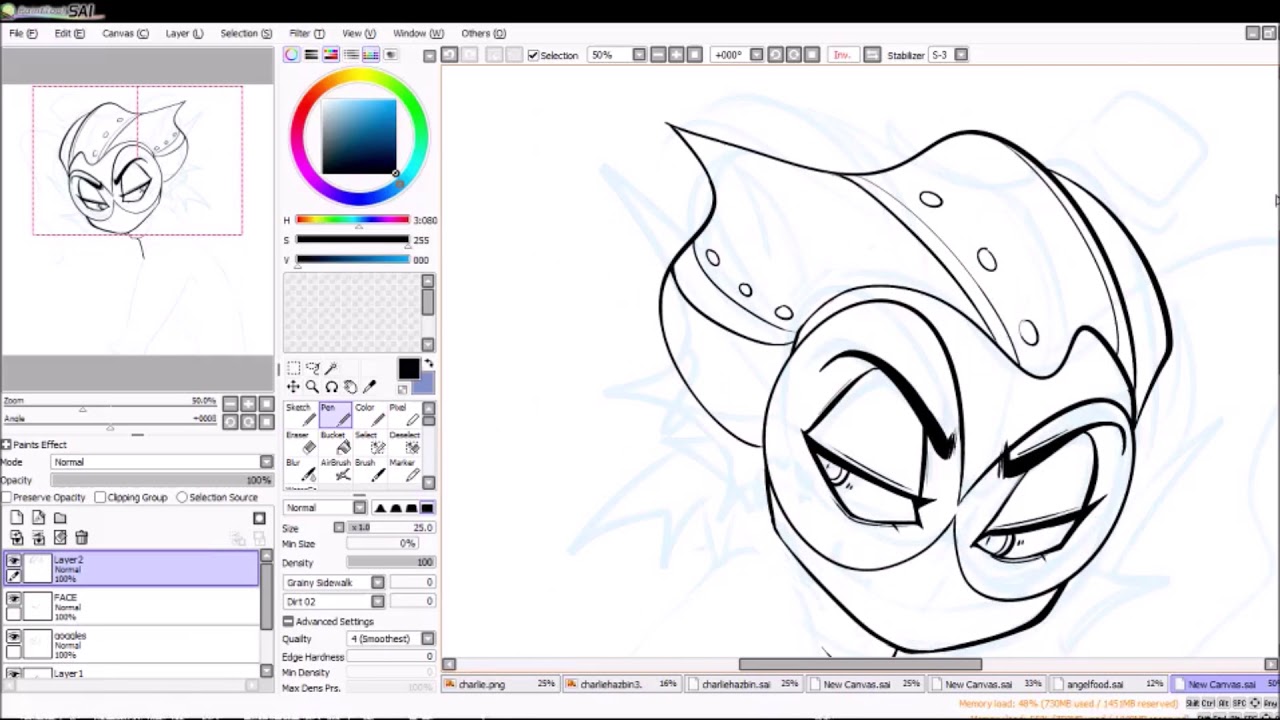The image size is (1280, 720).
Task: Switch to the angelfood.sai document tab
Action: (1109, 684)
